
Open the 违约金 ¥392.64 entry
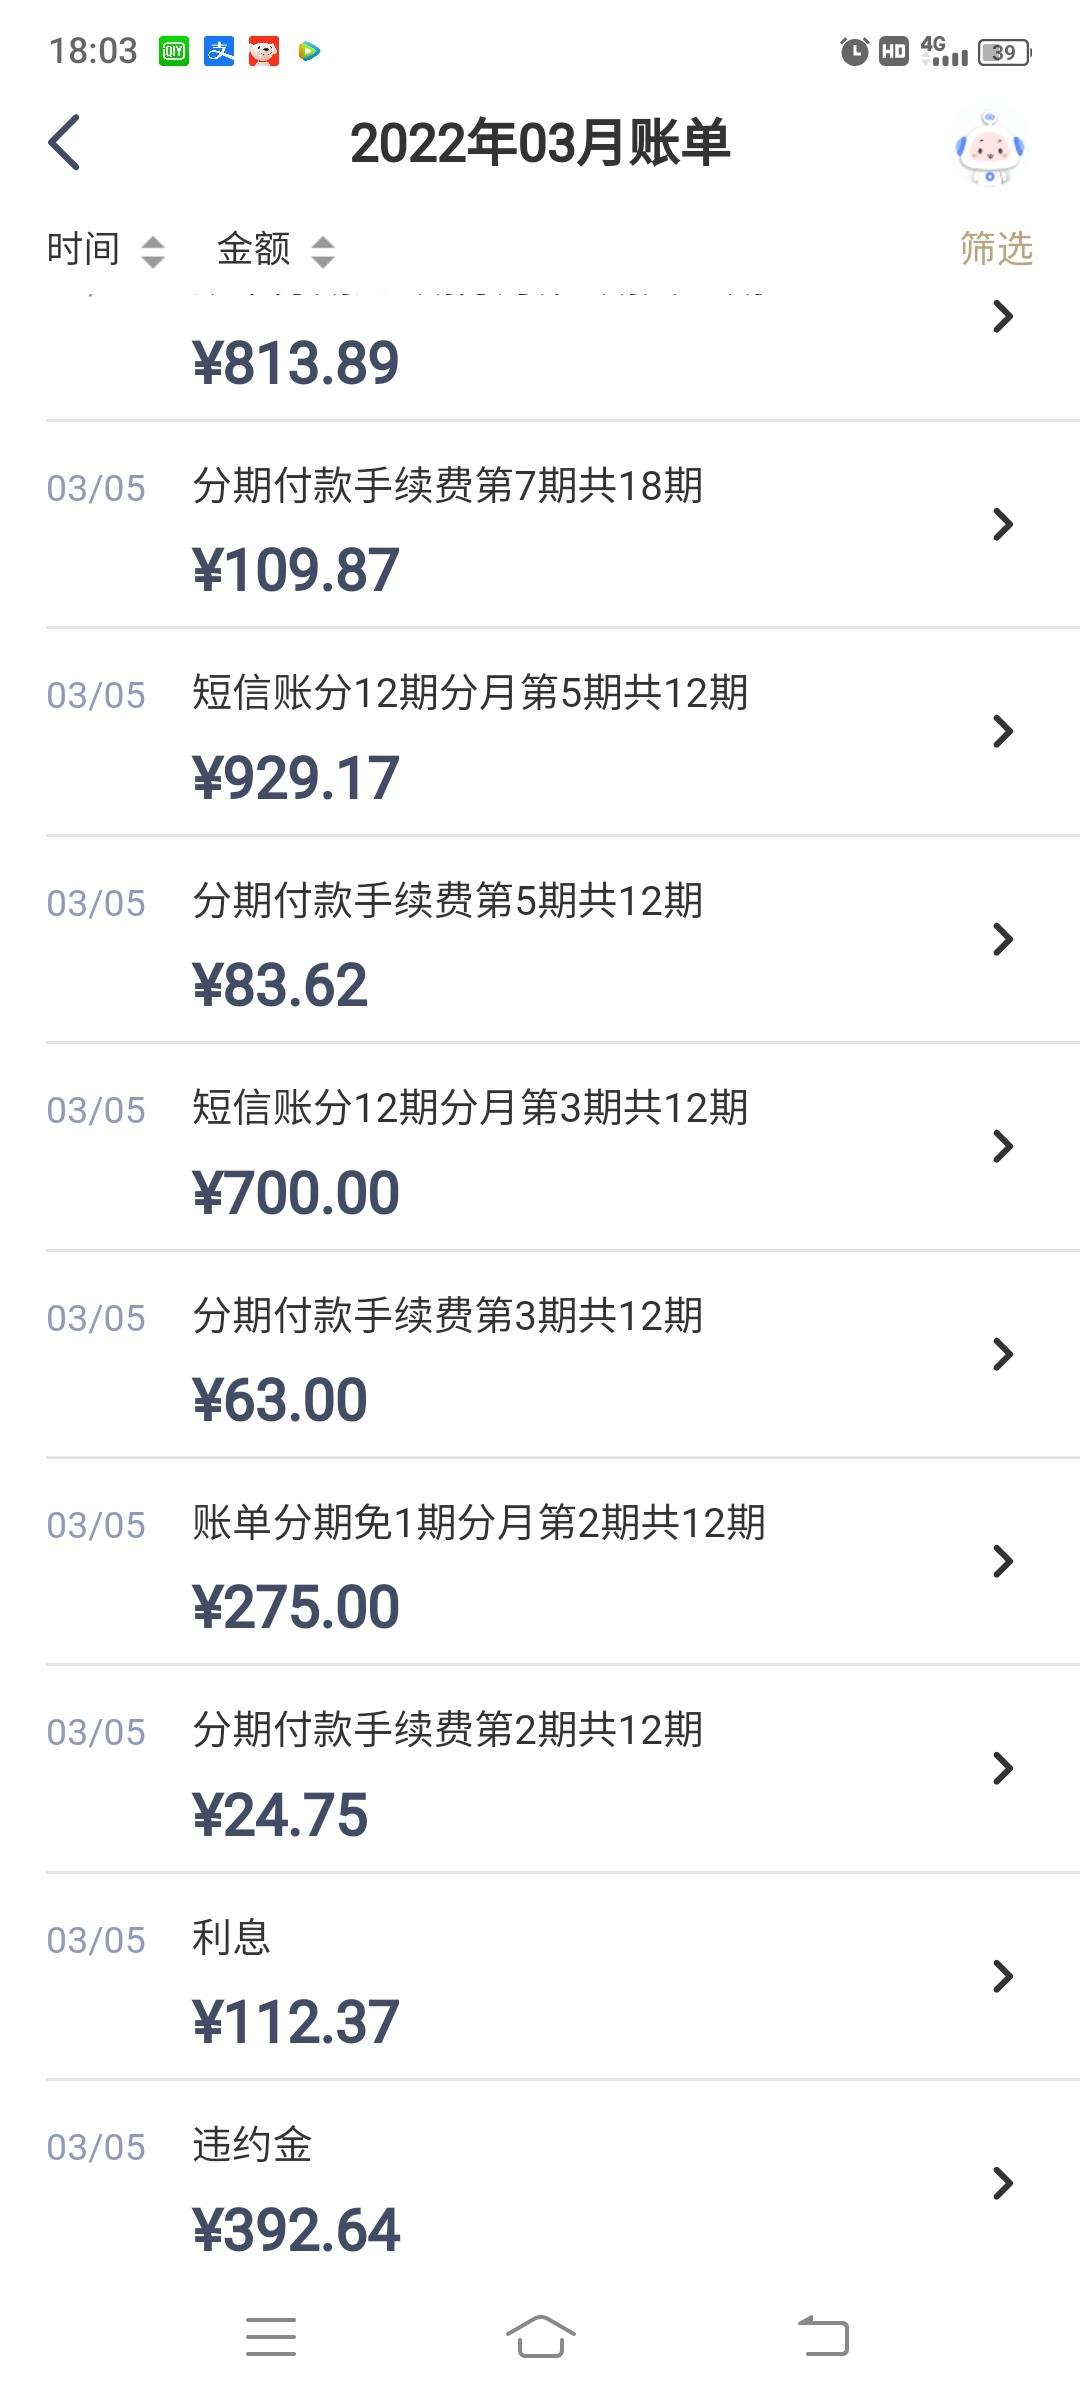pos(563,2184)
